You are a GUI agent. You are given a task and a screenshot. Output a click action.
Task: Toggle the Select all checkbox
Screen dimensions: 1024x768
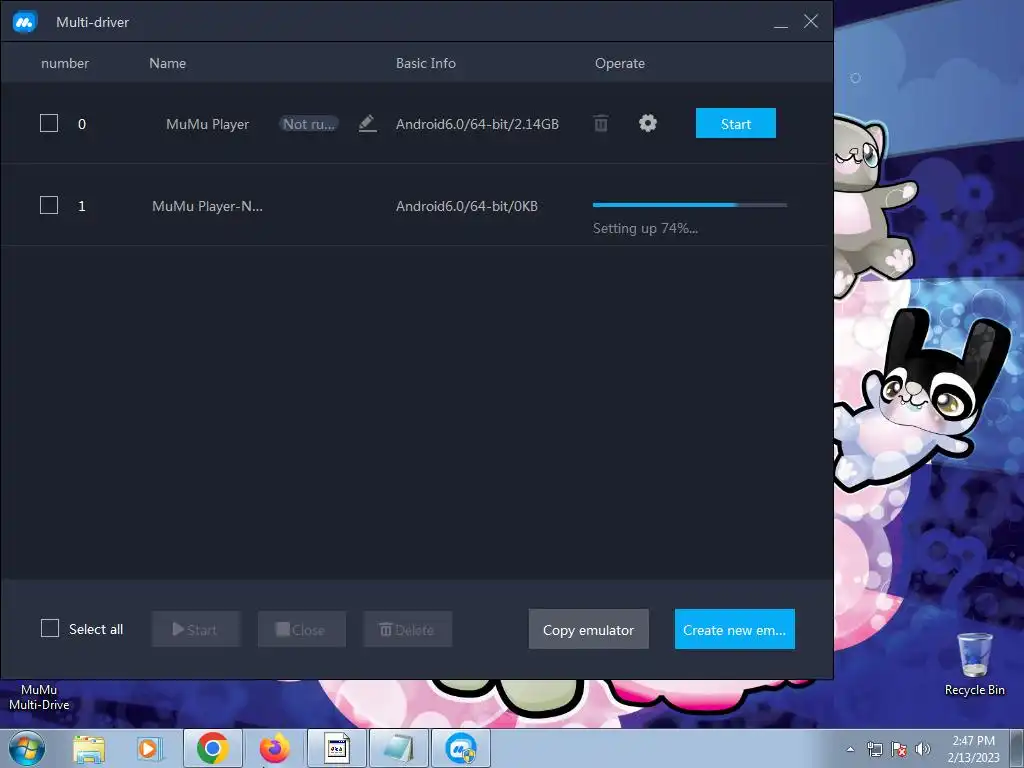click(50, 629)
